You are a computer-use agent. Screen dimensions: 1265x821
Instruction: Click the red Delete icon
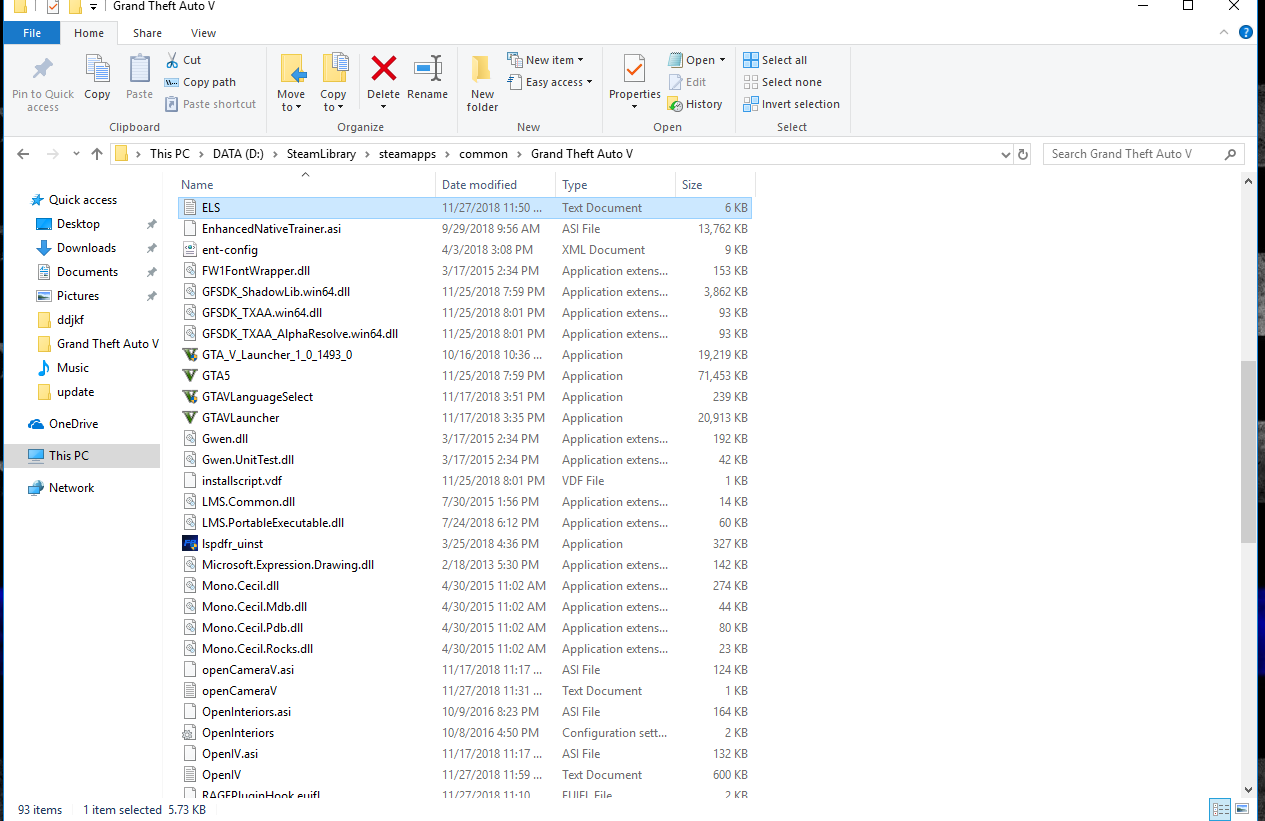pyautogui.click(x=384, y=68)
